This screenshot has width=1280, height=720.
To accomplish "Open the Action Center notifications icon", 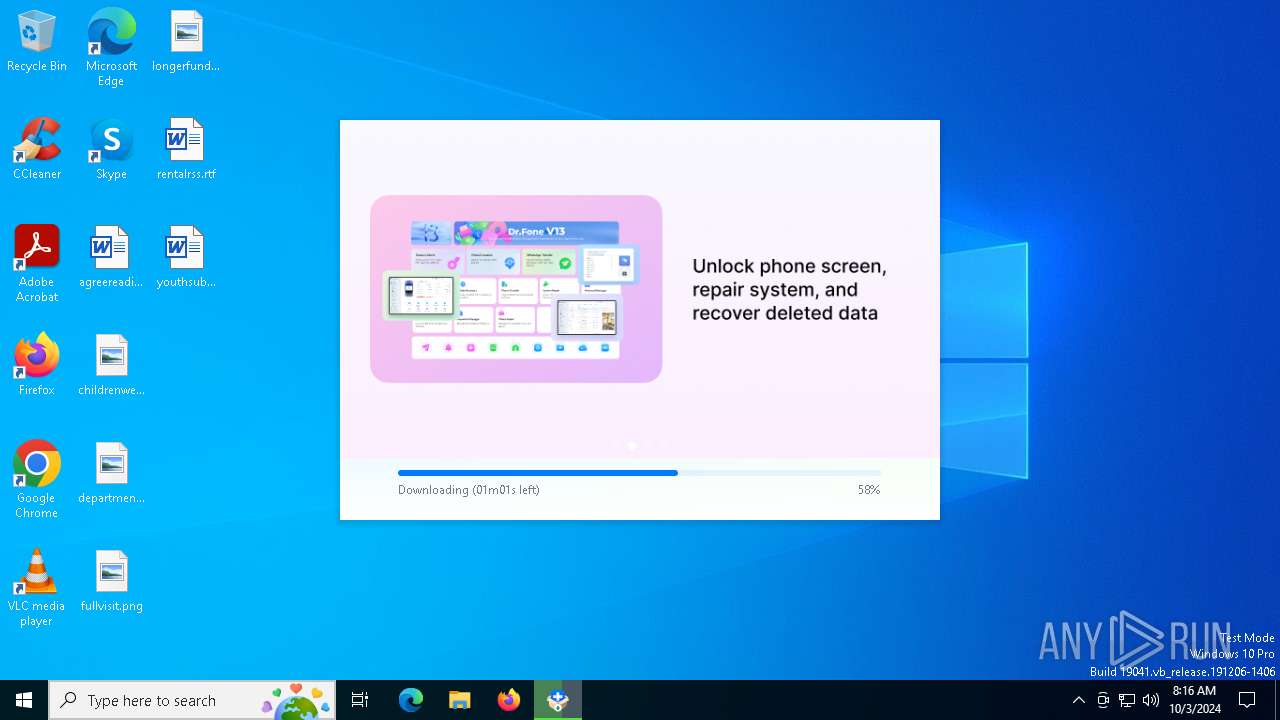I will click(1247, 700).
